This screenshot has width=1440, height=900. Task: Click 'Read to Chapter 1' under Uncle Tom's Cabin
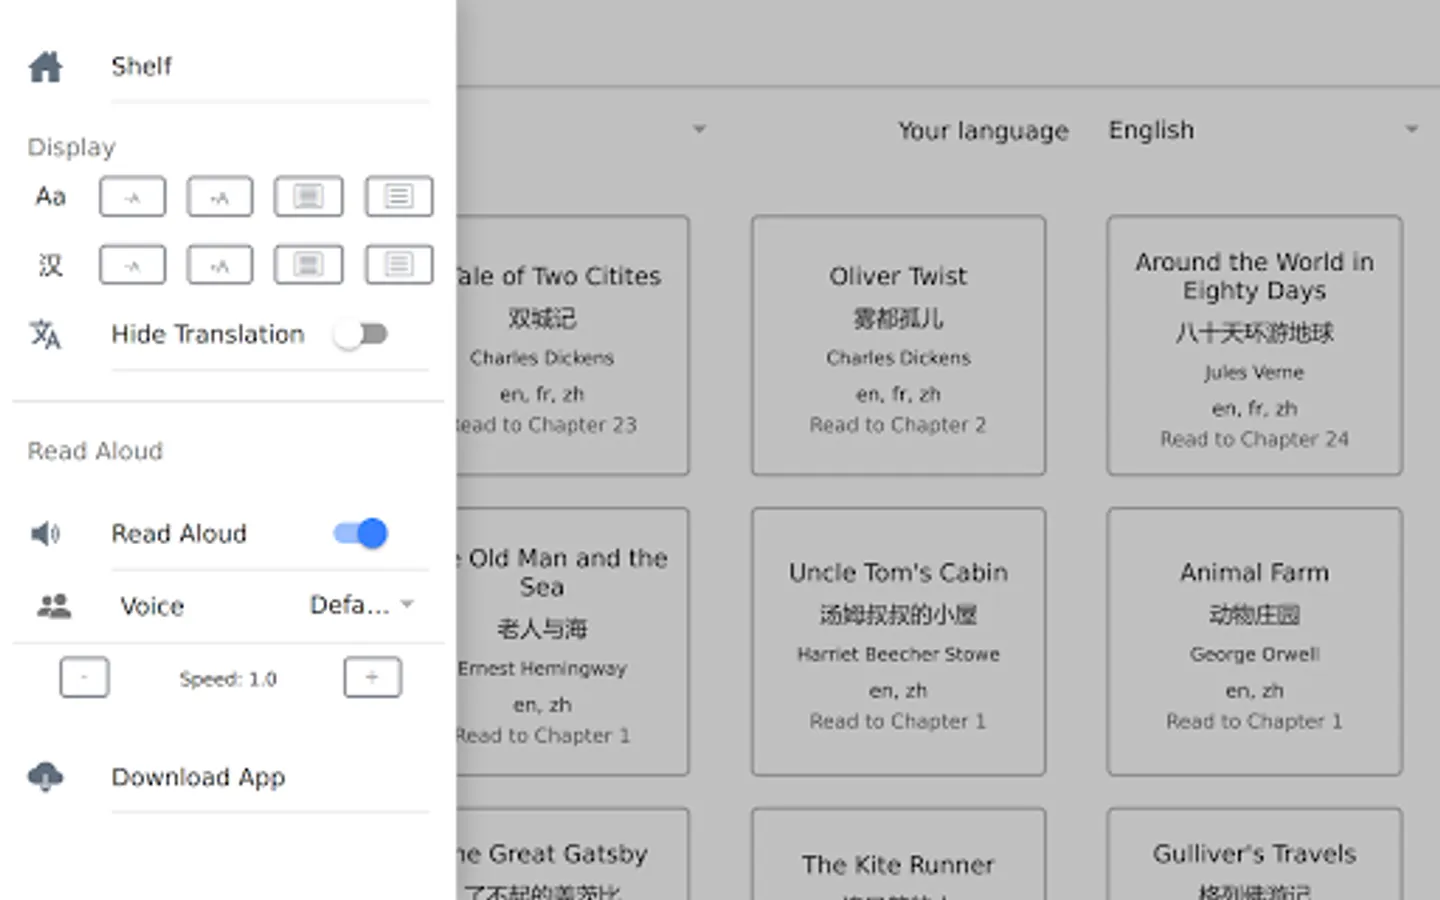898,721
